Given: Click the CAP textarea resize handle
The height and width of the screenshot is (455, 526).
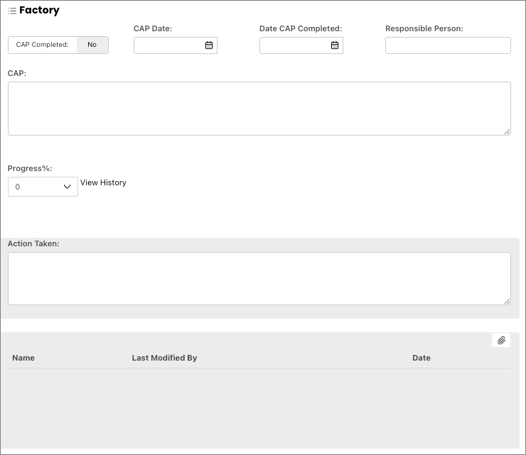Looking at the screenshot, I should point(507,132).
